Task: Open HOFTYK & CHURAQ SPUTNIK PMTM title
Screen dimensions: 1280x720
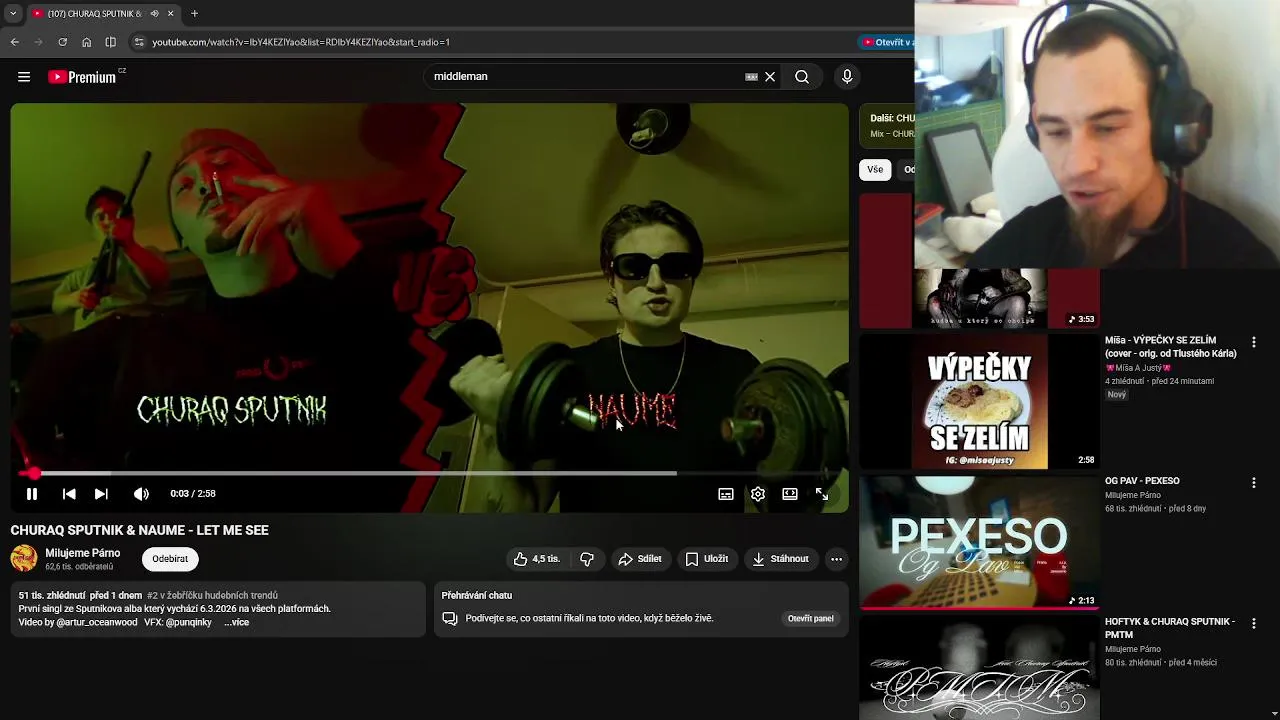Action: (x=1170, y=628)
